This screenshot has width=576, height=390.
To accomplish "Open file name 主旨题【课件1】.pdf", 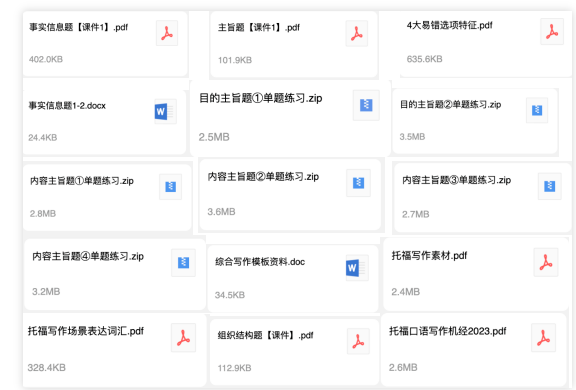I will 259,28.
